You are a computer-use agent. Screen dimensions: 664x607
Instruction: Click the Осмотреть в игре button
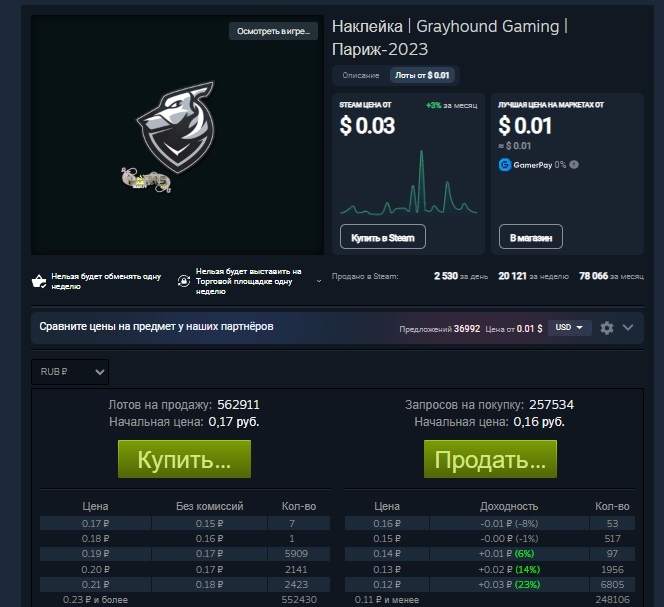pos(273,31)
